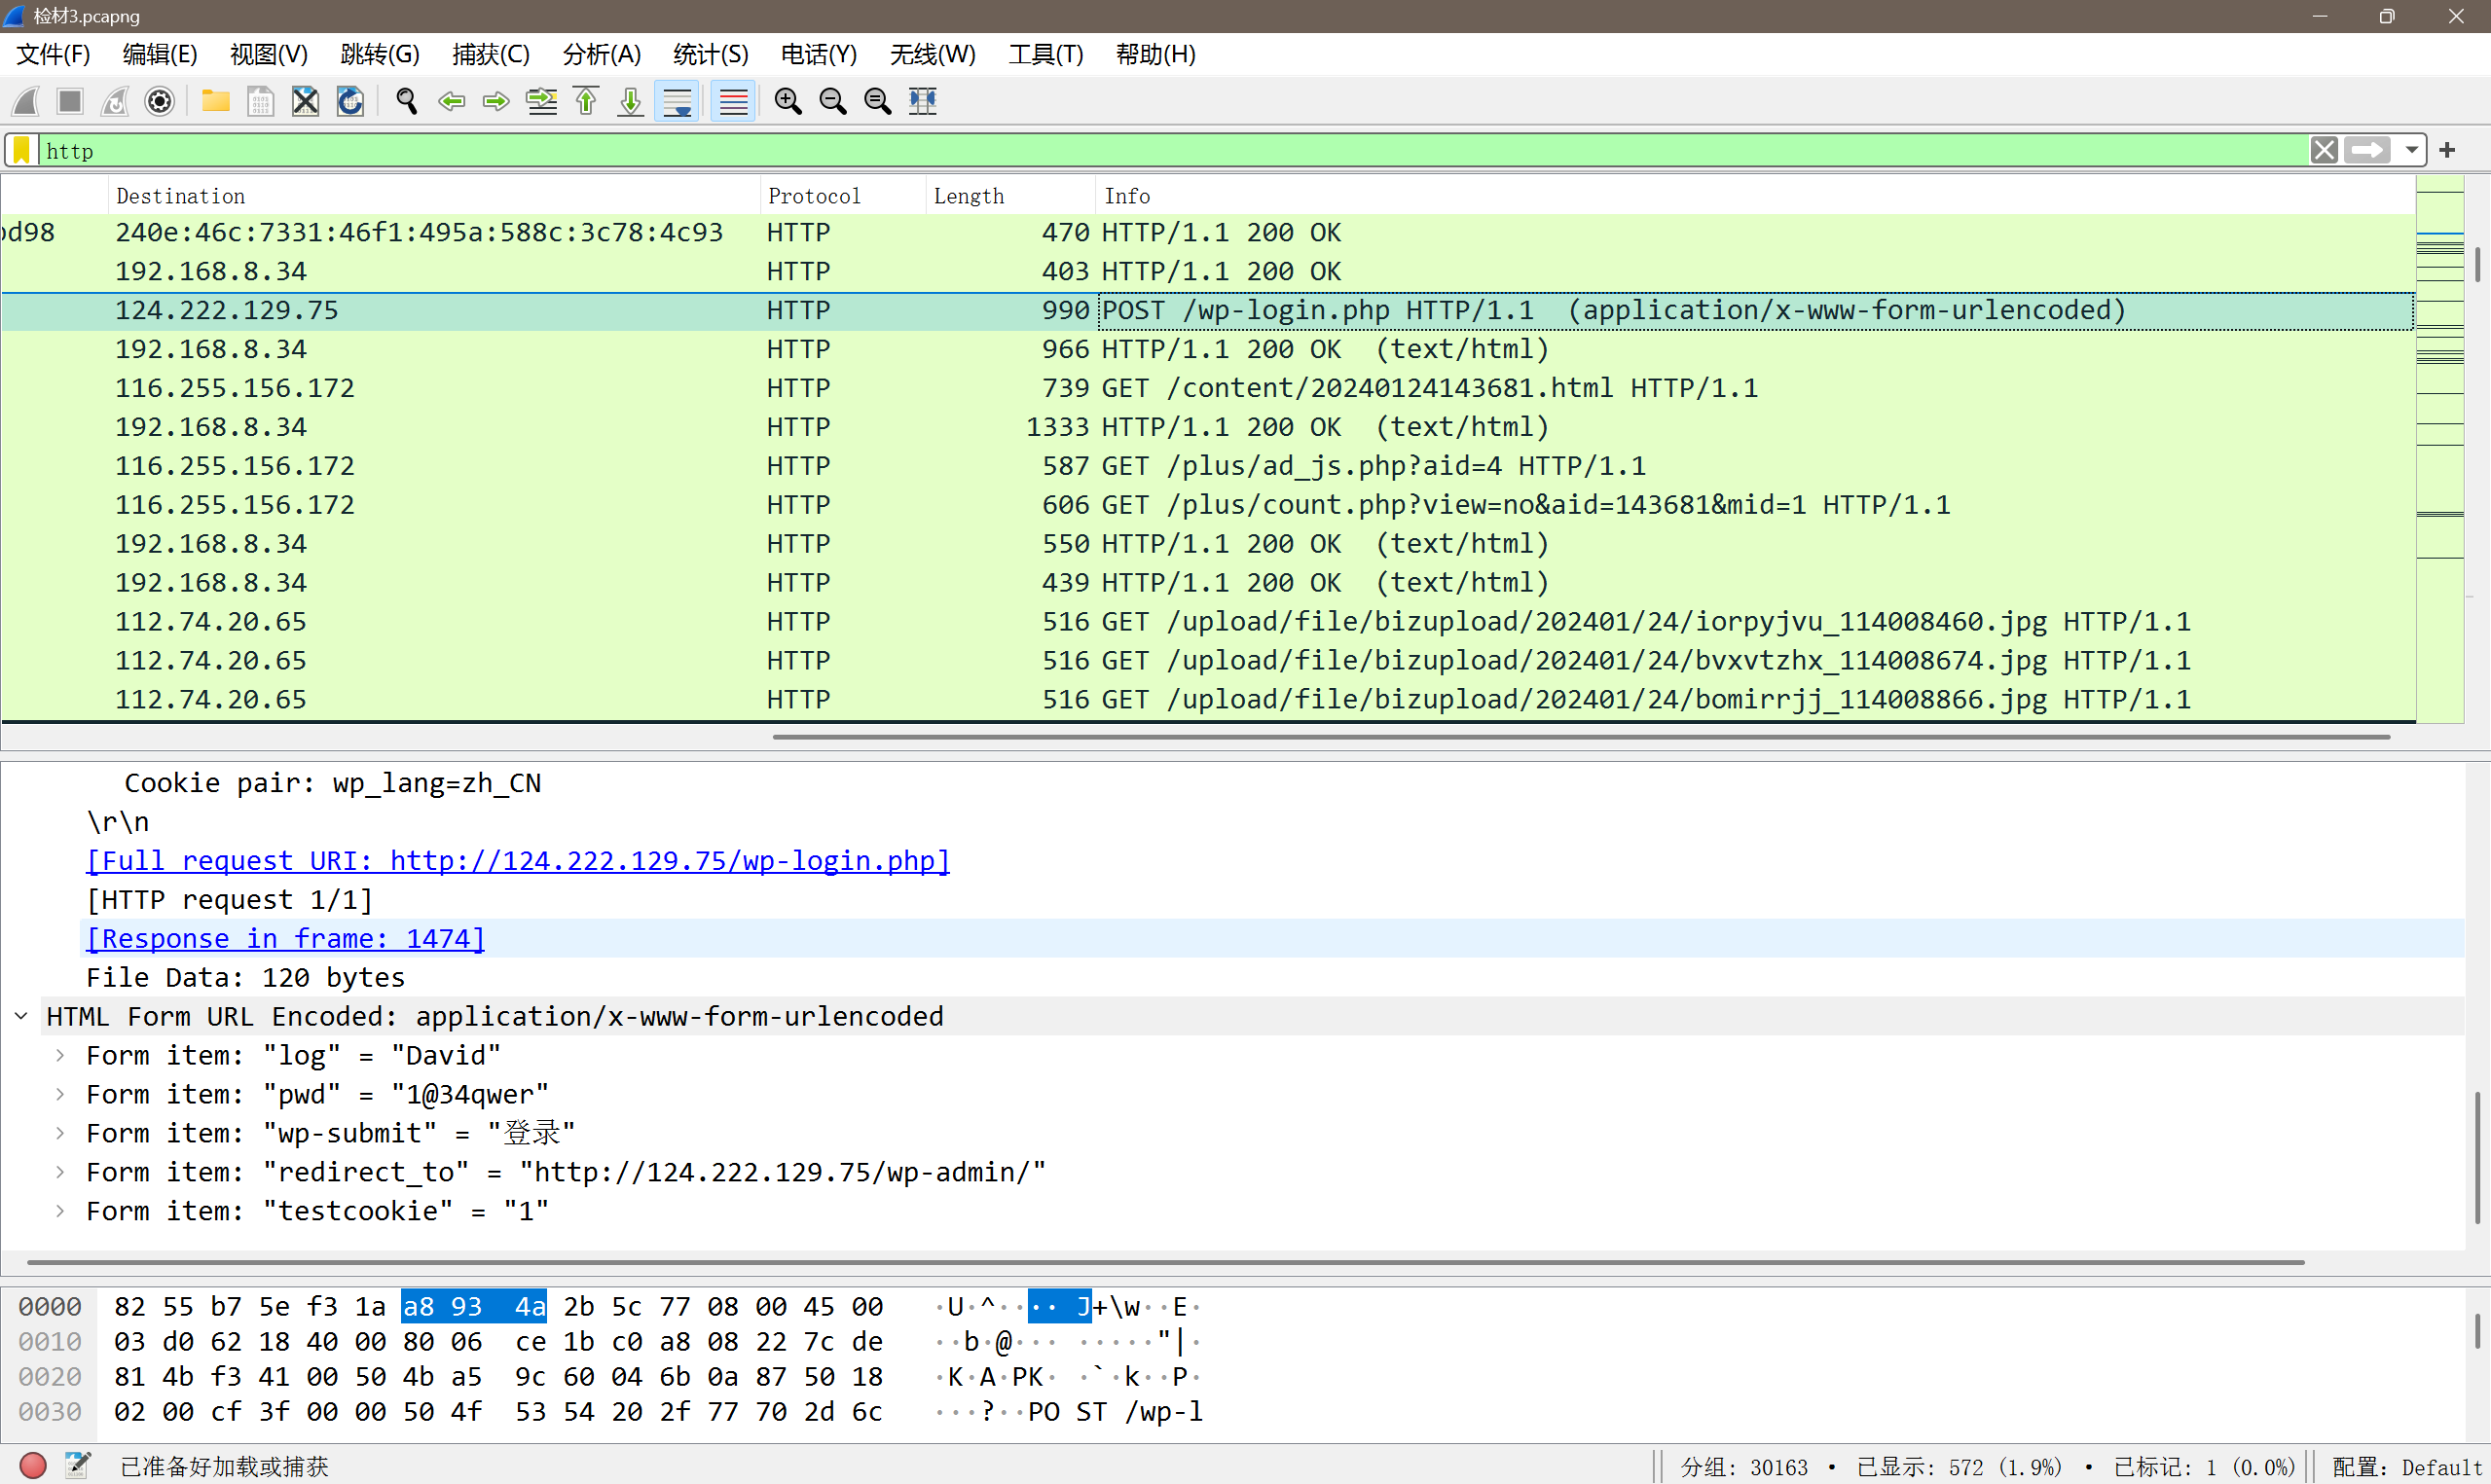Click the close capture file icon

(305, 101)
